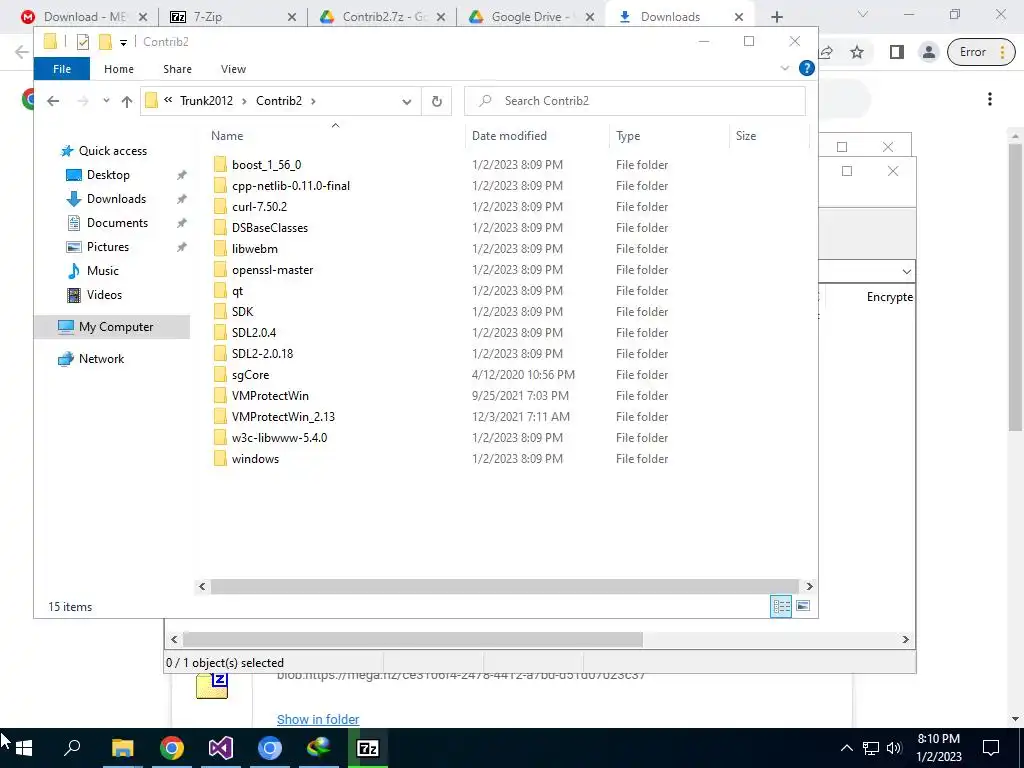Open Desktop in navigation pane
This screenshot has width=1024, height=768.
point(108,175)
